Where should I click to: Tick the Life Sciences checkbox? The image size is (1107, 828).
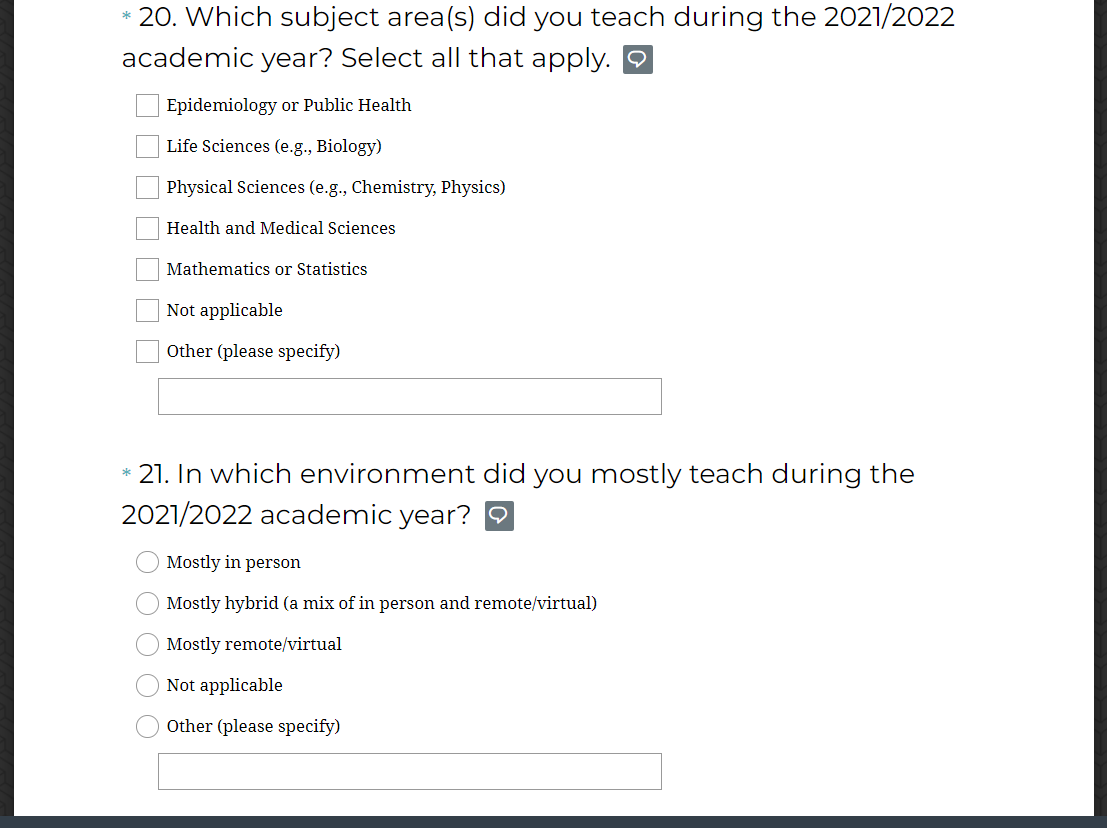click(x=148, y=146)
